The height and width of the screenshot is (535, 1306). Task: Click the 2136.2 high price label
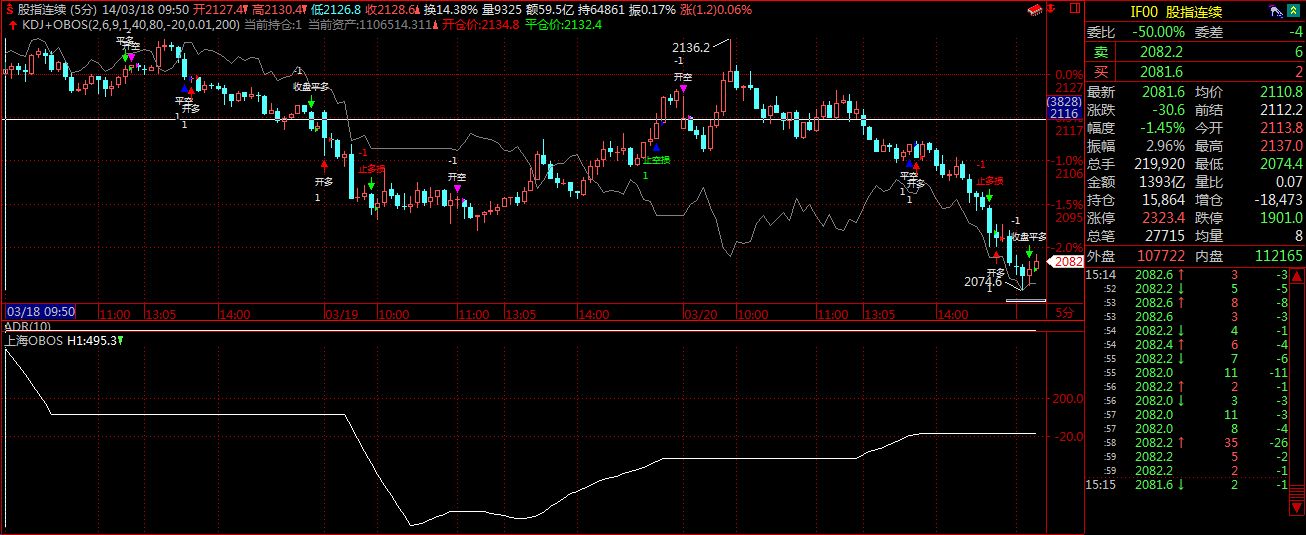coord(691,47)
